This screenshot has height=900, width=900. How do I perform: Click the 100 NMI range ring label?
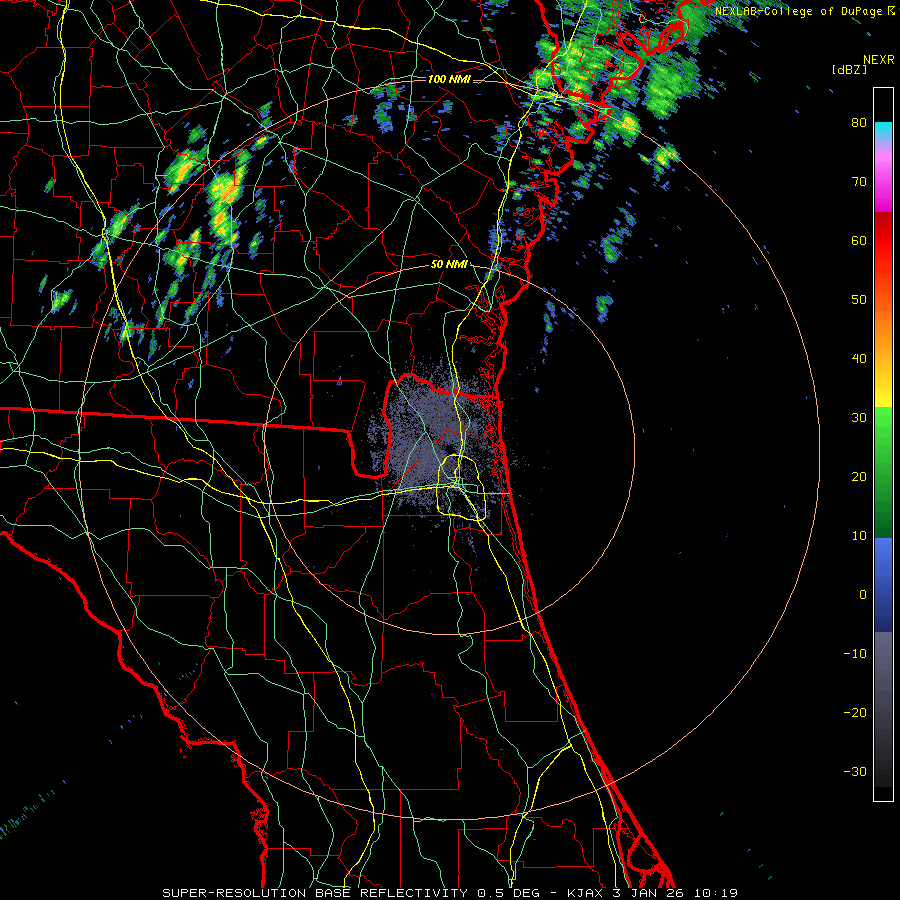pyautogui.click(x=449, y=79)
